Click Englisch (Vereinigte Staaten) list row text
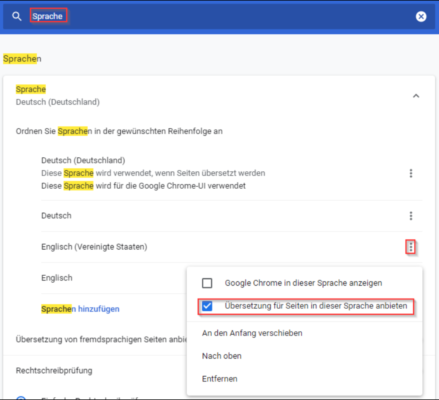This screenshot has width=439, height=400. click(94, 247)
